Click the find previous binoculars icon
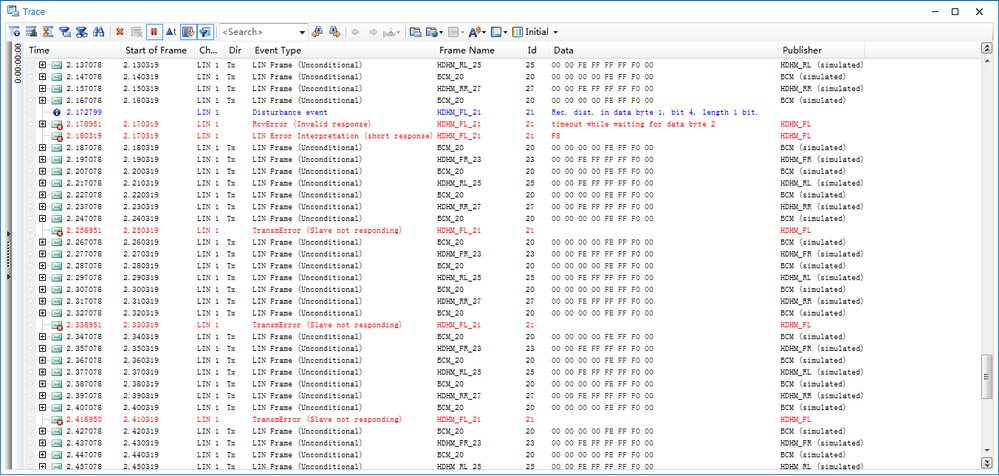Viewport: 999px width, 476px height. (317, 31)
